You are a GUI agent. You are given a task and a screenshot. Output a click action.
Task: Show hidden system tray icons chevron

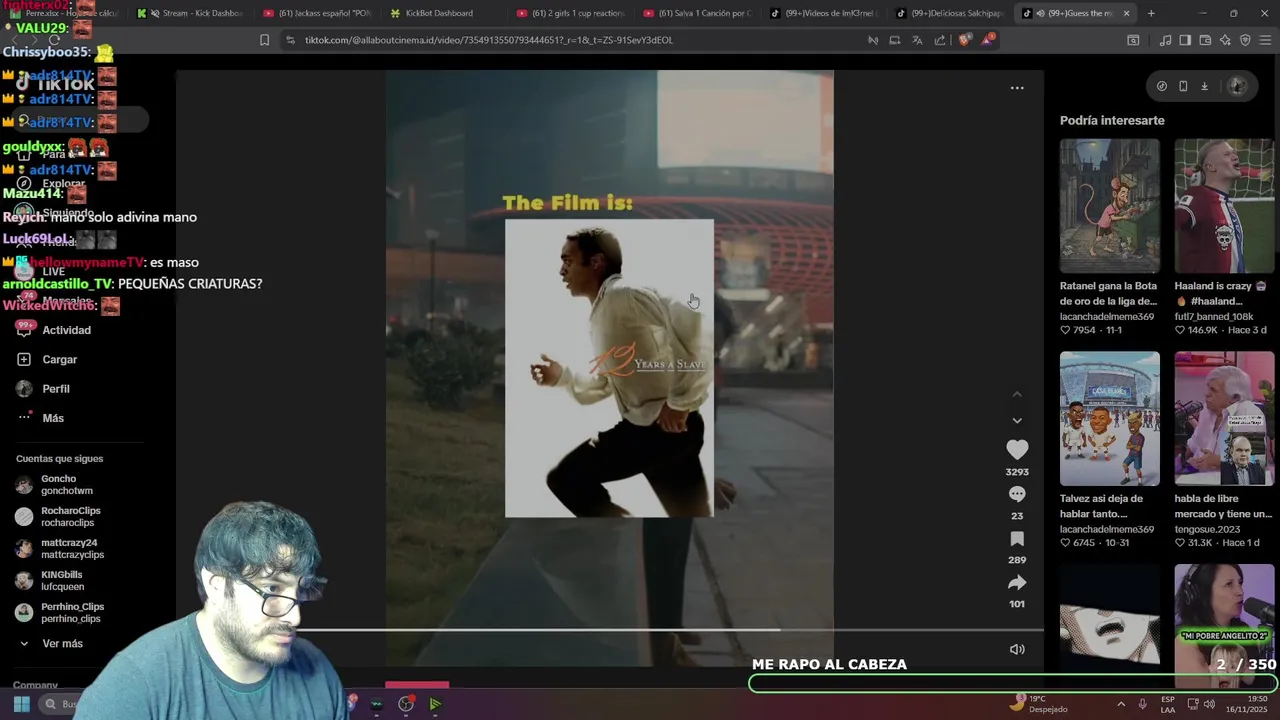(1120, 704)
